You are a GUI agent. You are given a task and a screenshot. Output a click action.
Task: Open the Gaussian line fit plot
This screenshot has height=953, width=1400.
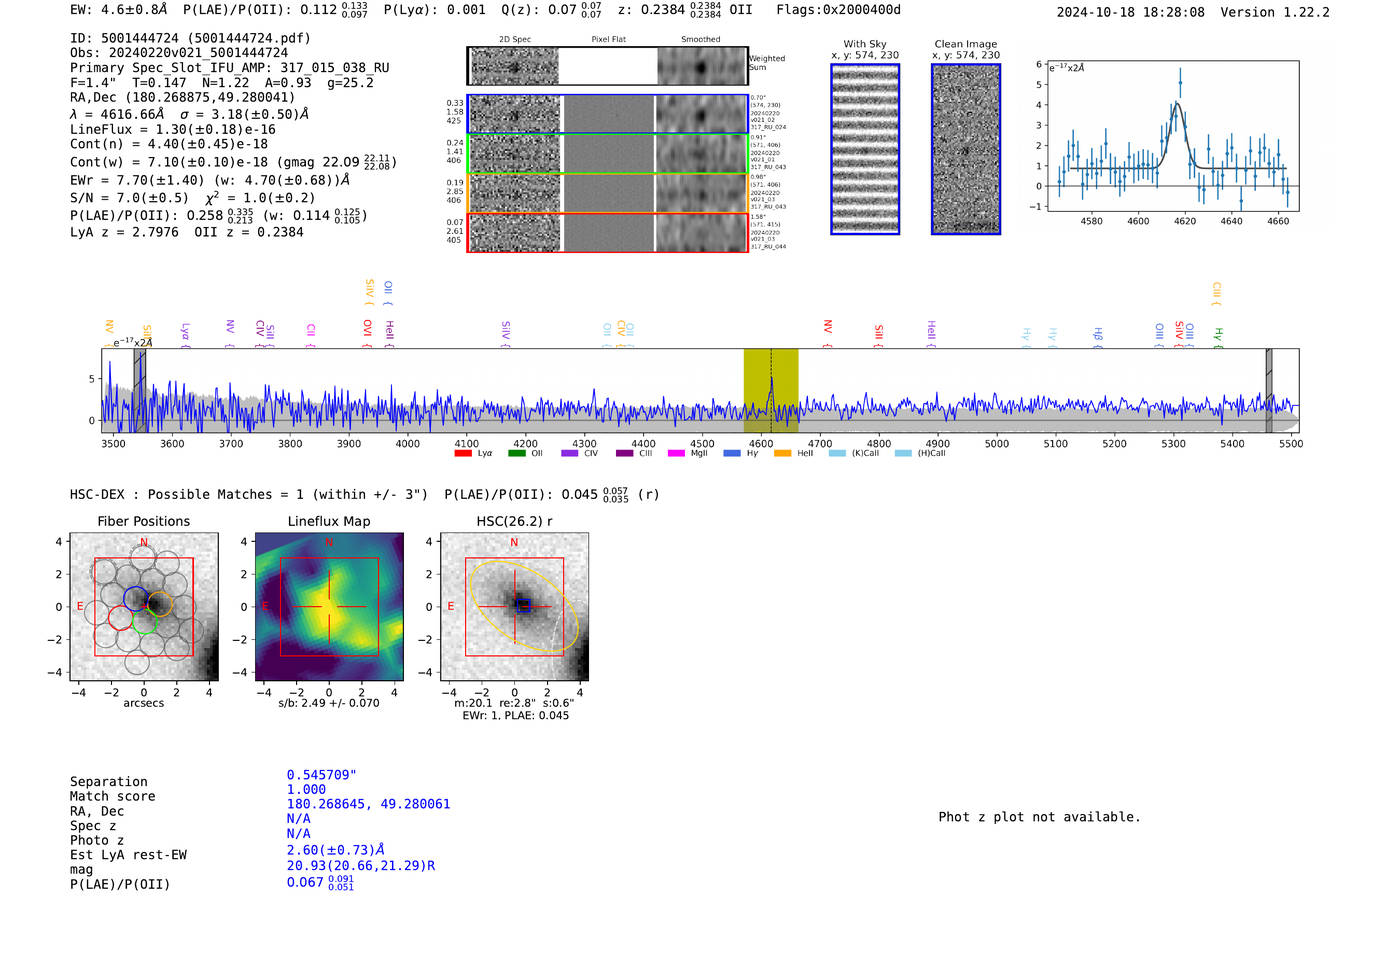(1172, 136)
